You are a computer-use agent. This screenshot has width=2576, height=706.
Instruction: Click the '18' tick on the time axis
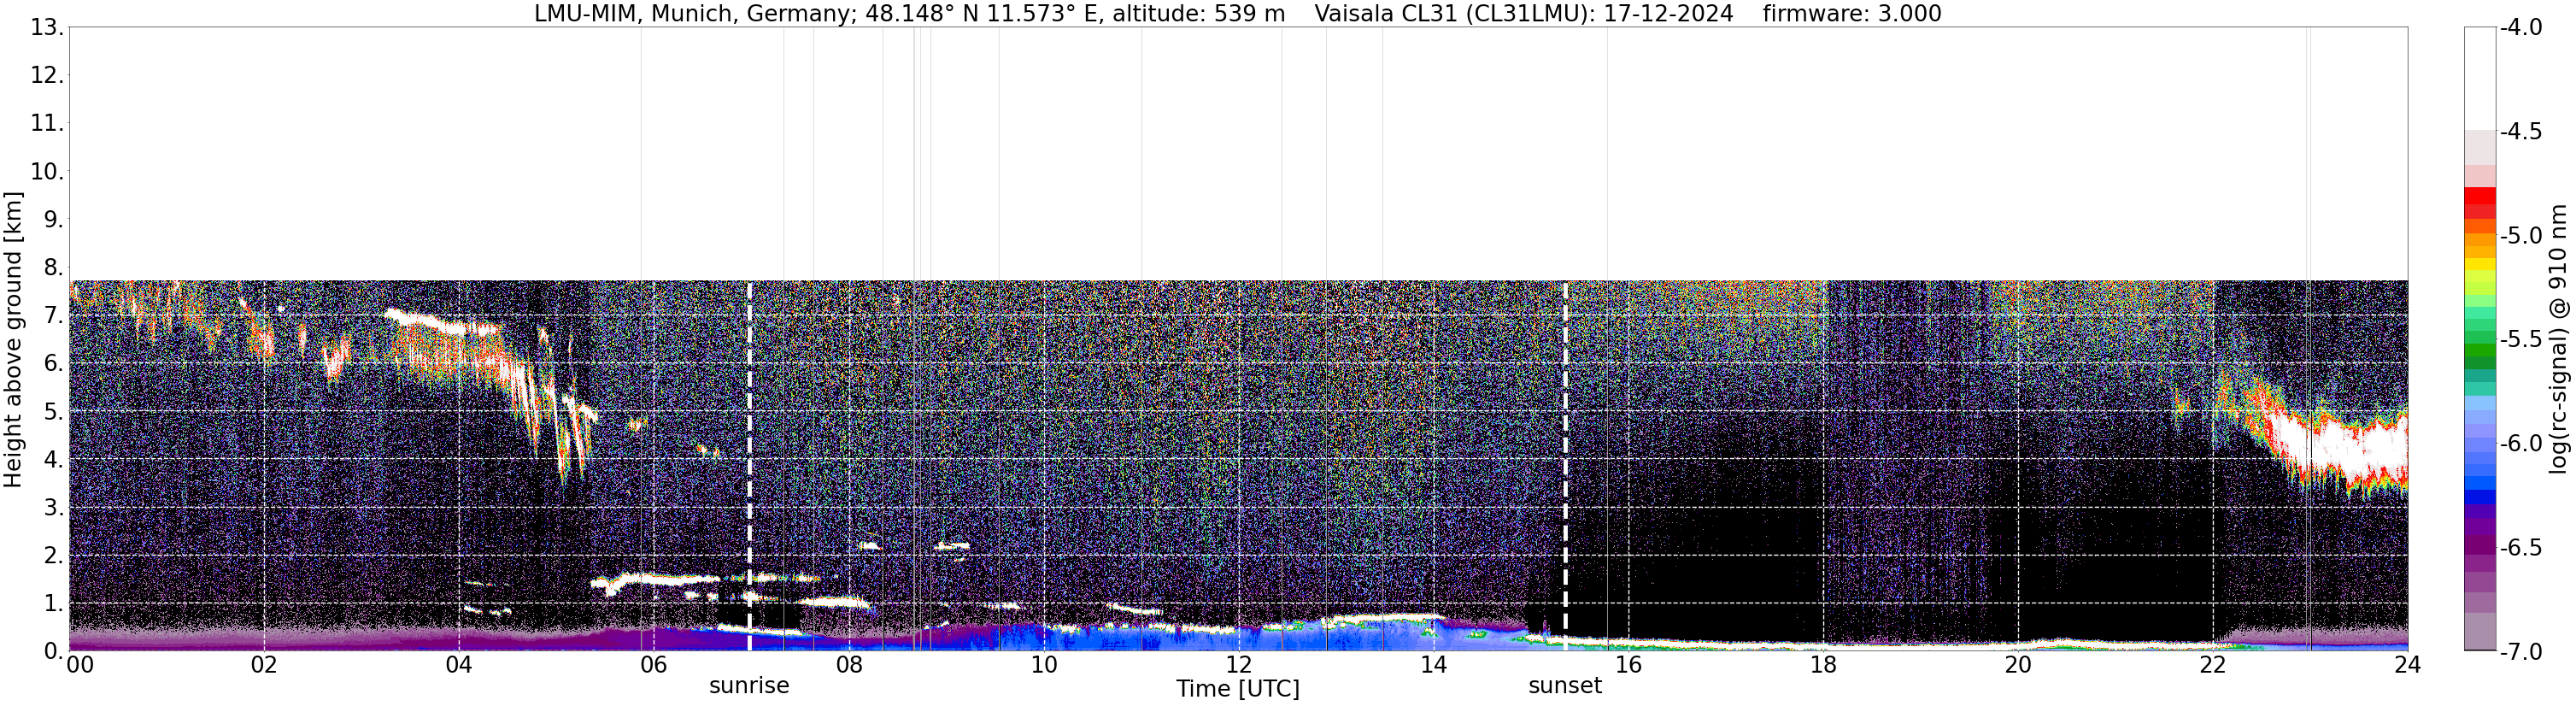point(1823,665)
